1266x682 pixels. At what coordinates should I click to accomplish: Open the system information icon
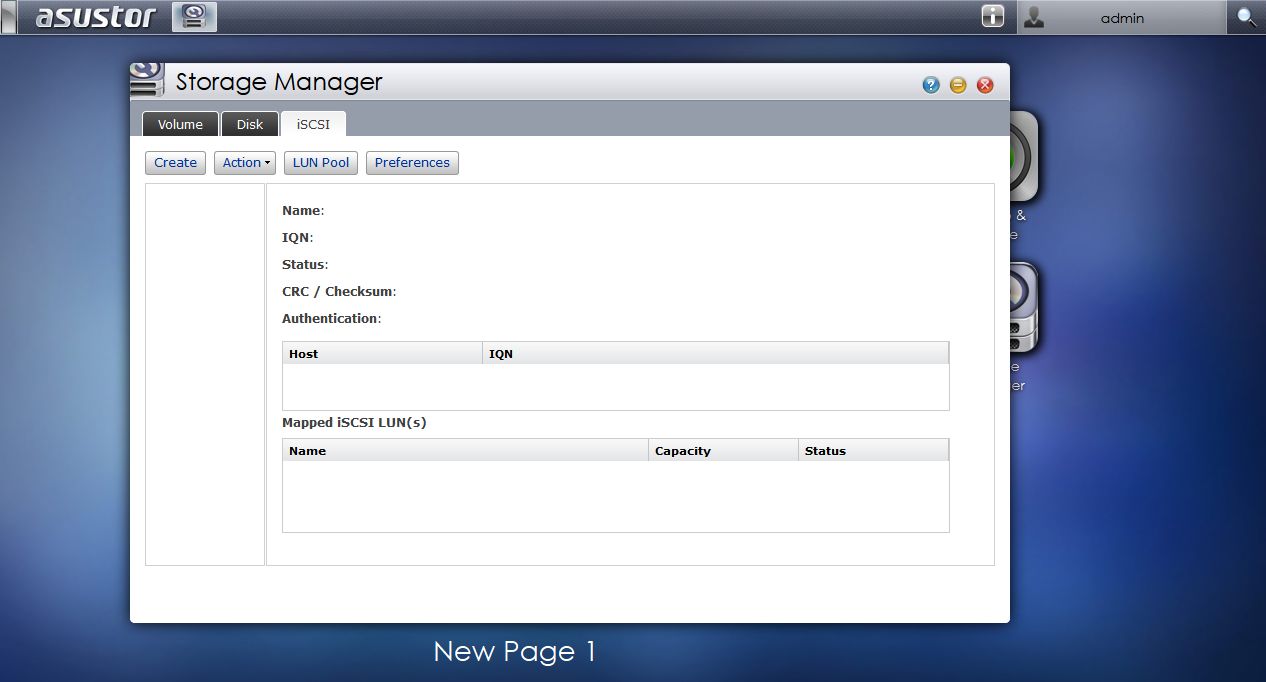coord(992,16)
